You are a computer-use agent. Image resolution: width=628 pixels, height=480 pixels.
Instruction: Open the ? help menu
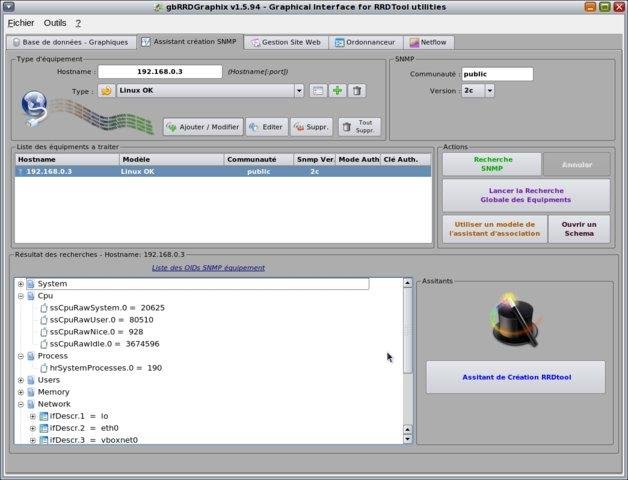click(x=78, y=24)
